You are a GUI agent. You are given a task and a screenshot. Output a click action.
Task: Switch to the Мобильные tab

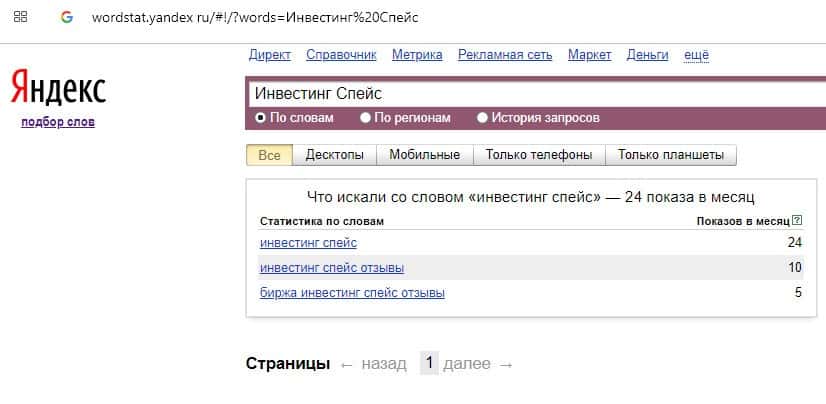[425, 155]
